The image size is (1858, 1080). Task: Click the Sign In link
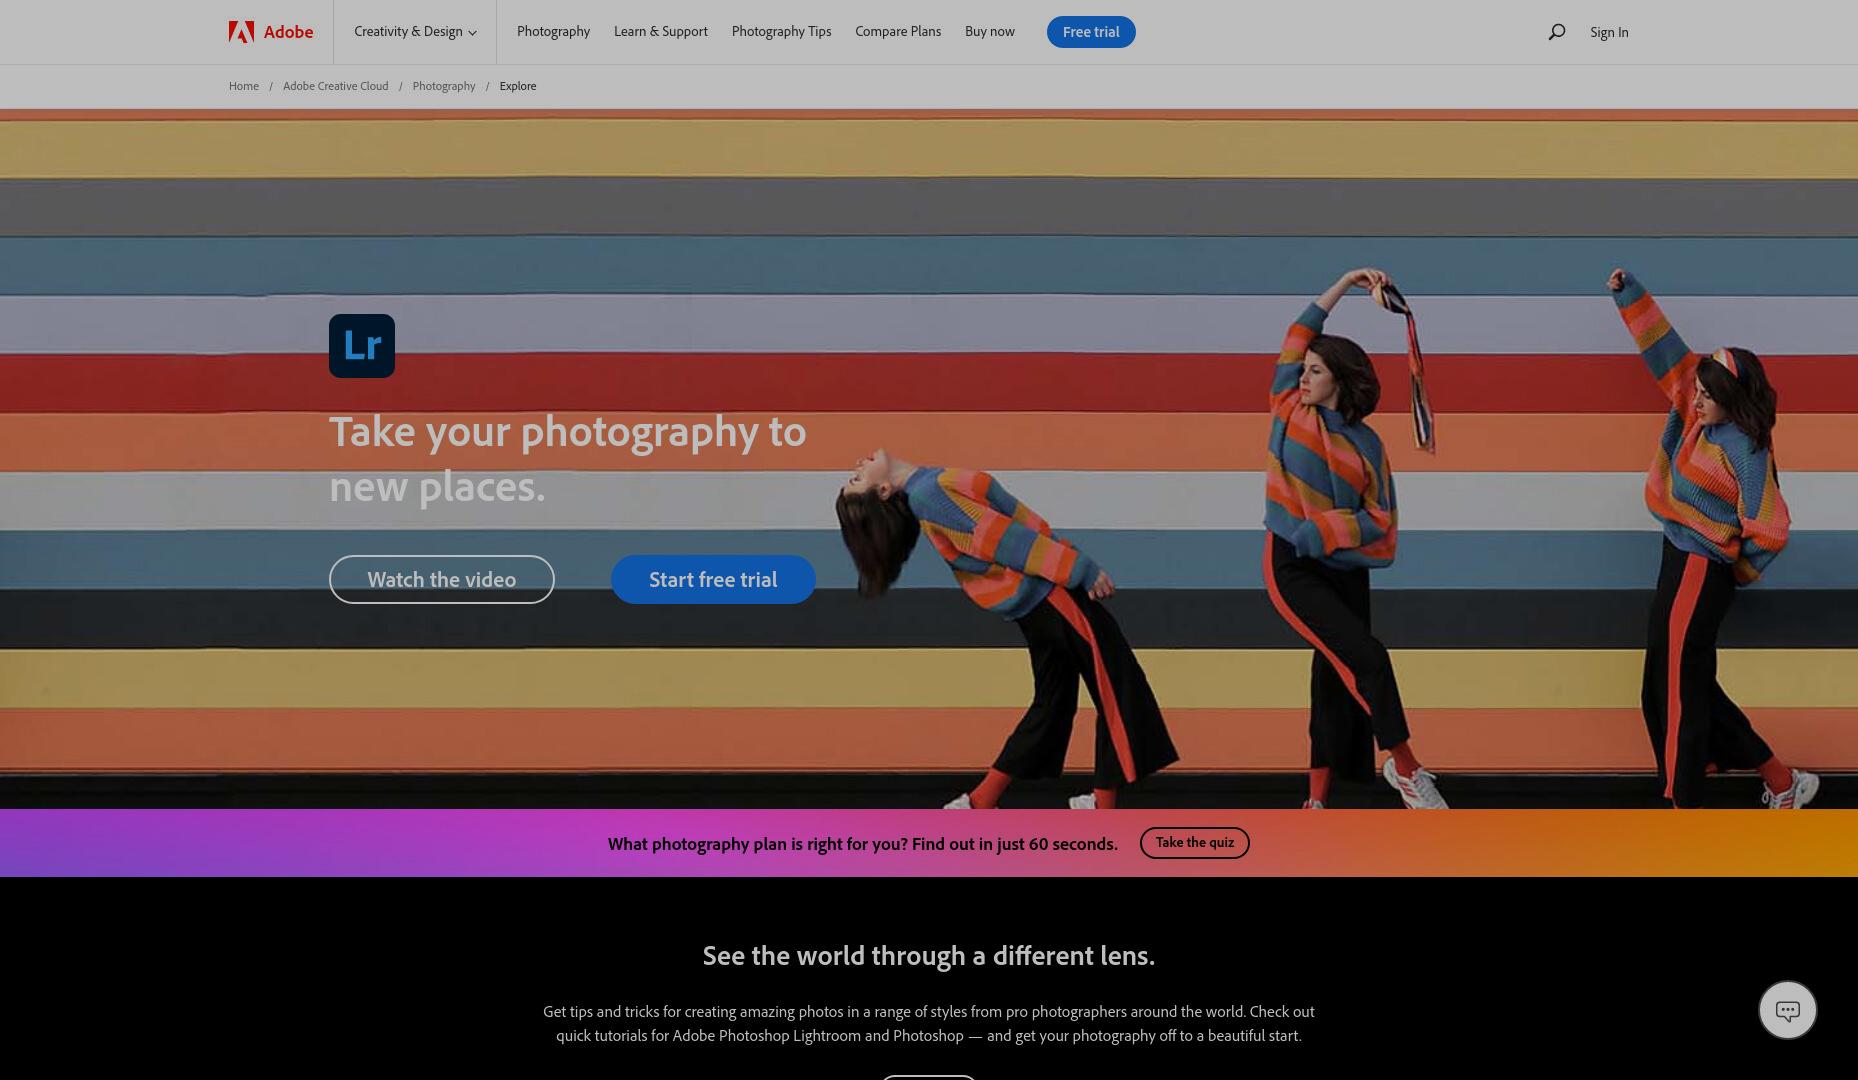(1609, 32)
